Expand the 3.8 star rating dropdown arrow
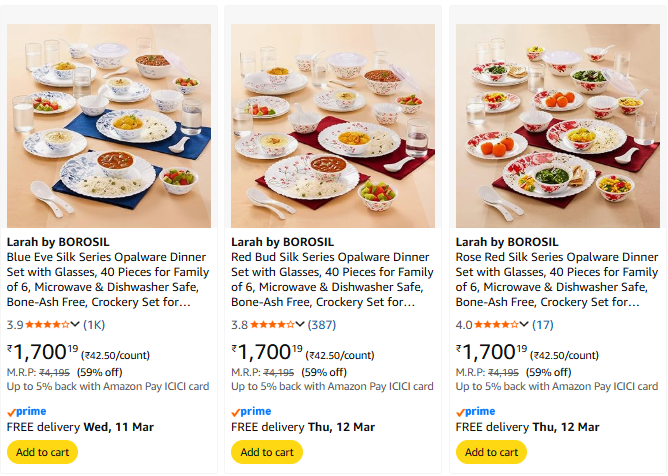Viewport: 668px width, 476px height. click(x=300, y=324)
